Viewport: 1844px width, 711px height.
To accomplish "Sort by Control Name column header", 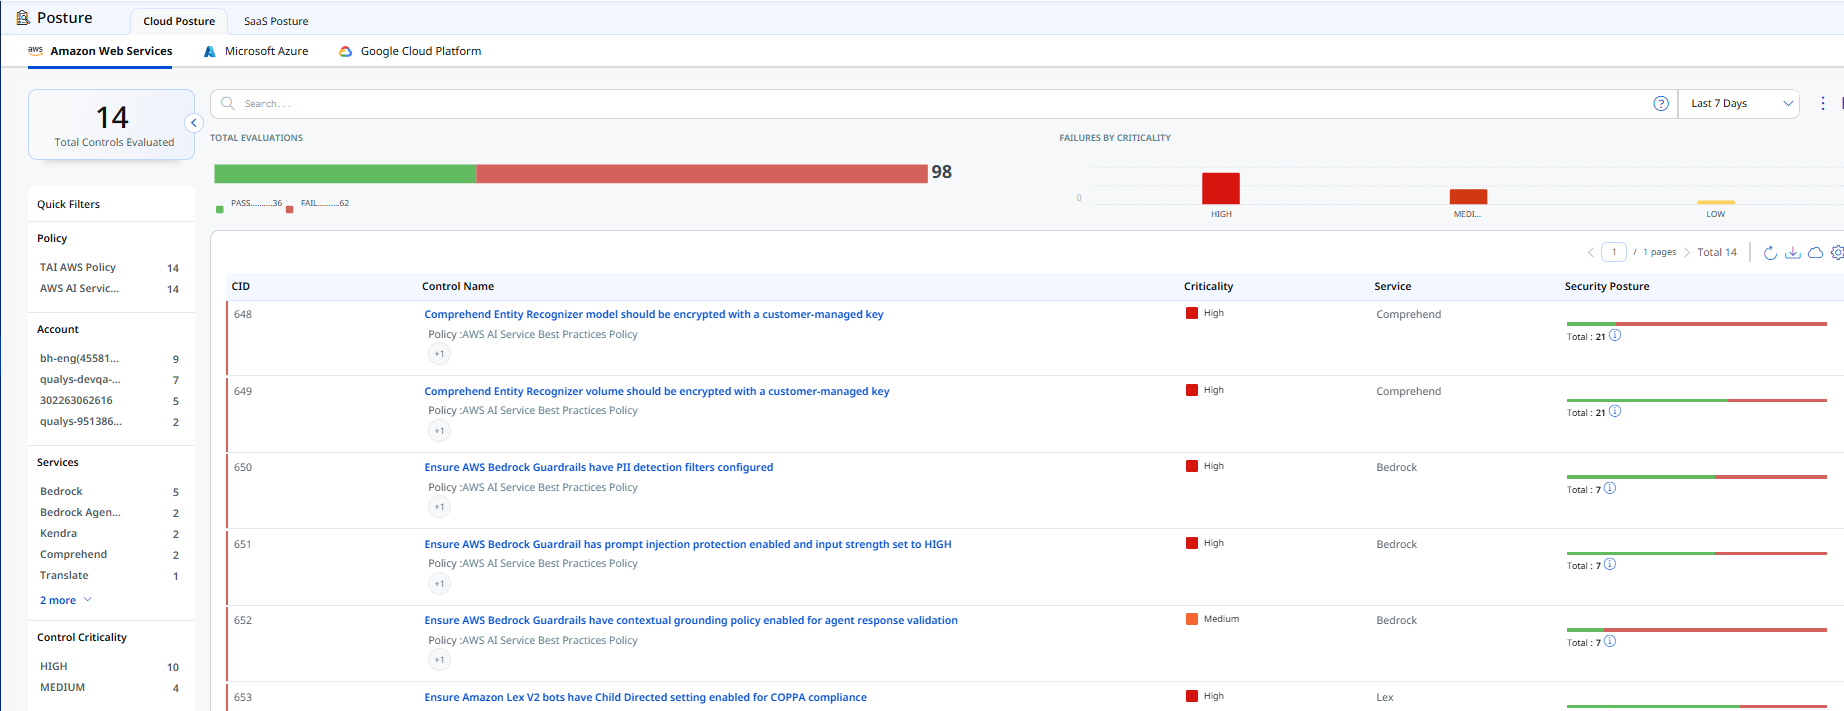I will pyautogui.click(x=458, y=286).
